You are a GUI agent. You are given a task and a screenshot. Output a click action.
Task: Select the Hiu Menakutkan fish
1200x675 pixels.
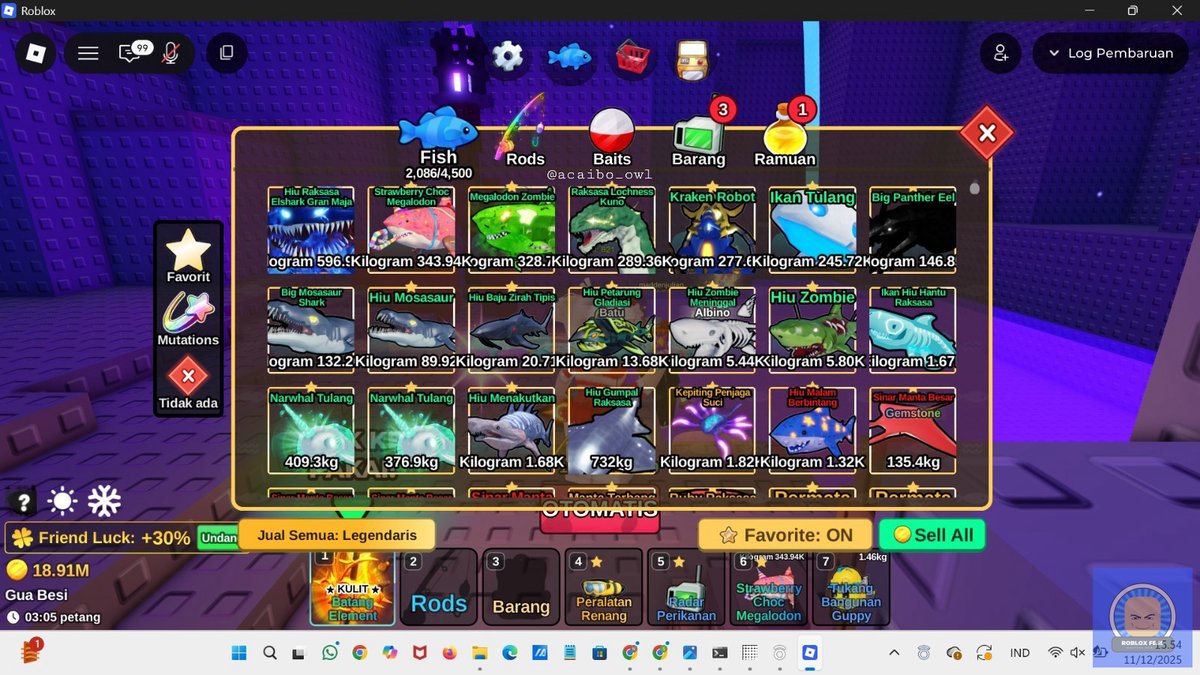coord(512,430)
